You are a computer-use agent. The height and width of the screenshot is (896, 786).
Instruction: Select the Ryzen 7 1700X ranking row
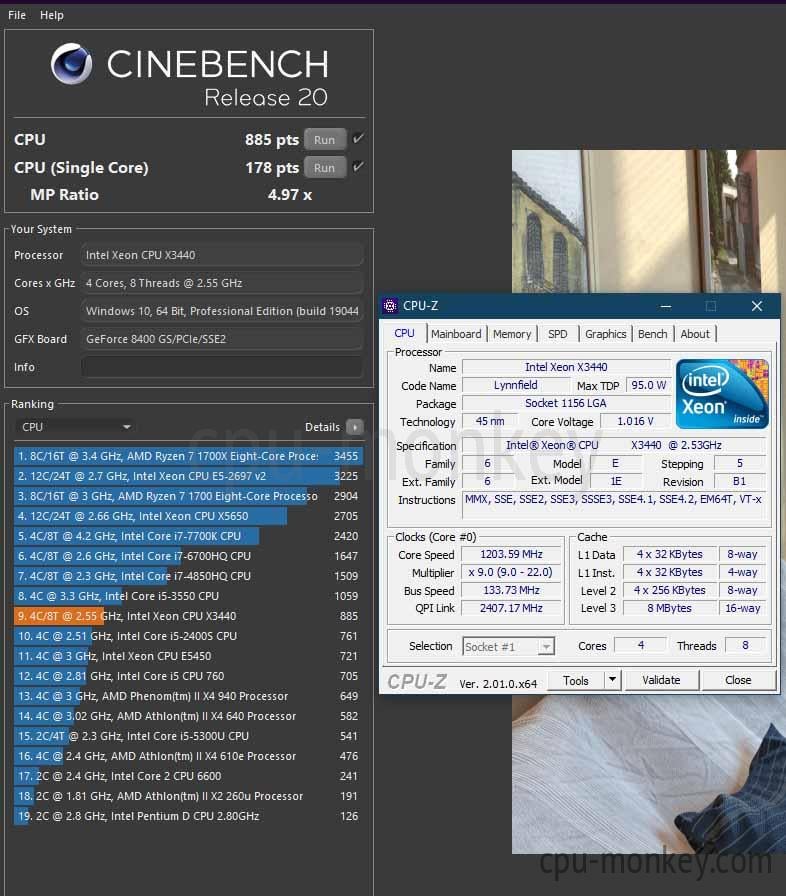click(x=188, y=456)
